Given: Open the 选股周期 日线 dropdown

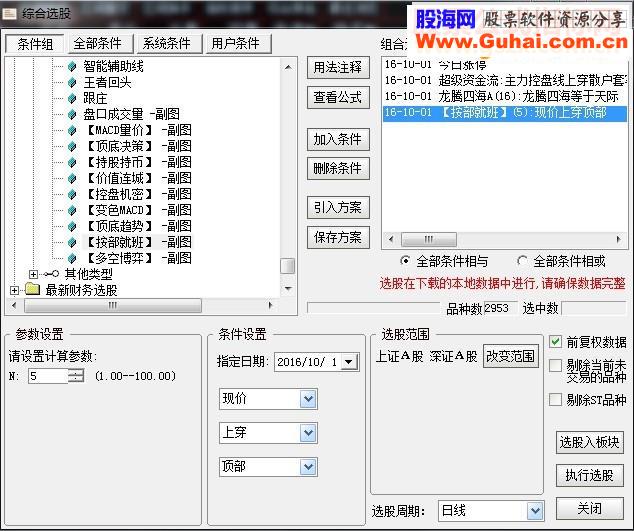Looking at the screenshot, I should (x=535, y=511).
